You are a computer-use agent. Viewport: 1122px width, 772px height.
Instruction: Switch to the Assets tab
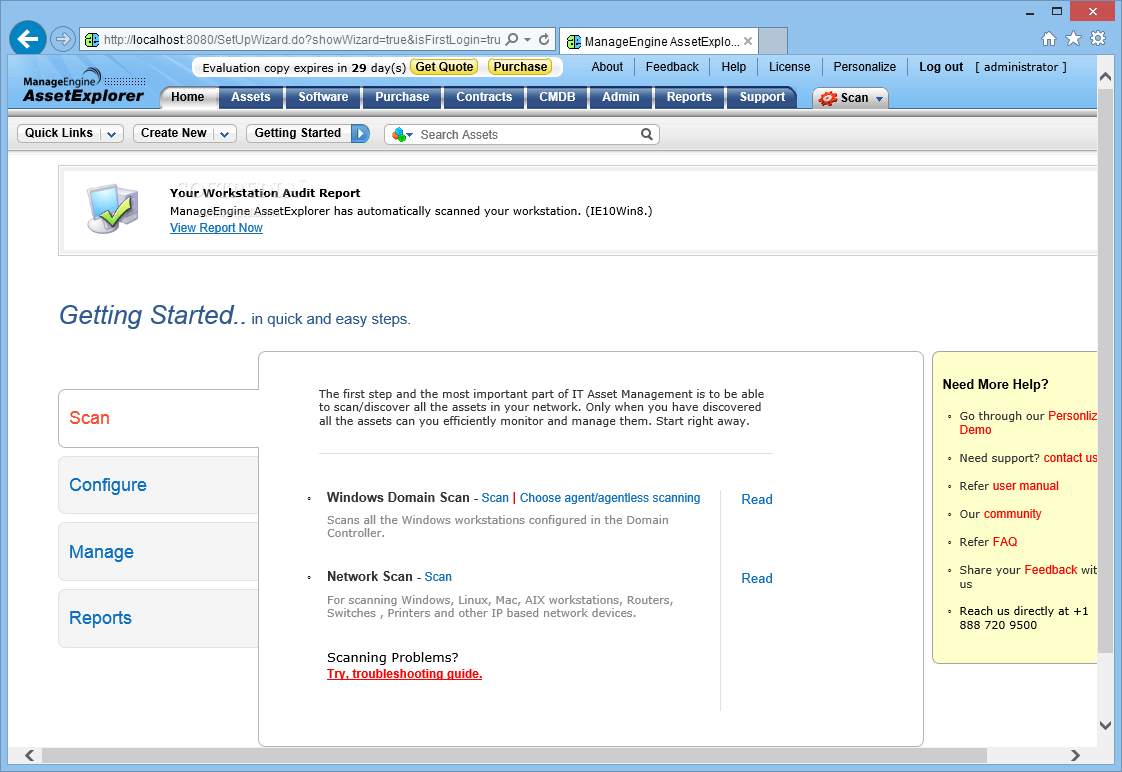[x=250, y=97]
